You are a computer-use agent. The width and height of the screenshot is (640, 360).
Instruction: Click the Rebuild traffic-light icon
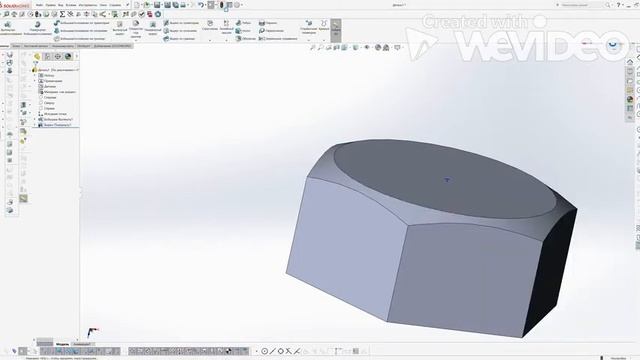[x=222, y=5]
